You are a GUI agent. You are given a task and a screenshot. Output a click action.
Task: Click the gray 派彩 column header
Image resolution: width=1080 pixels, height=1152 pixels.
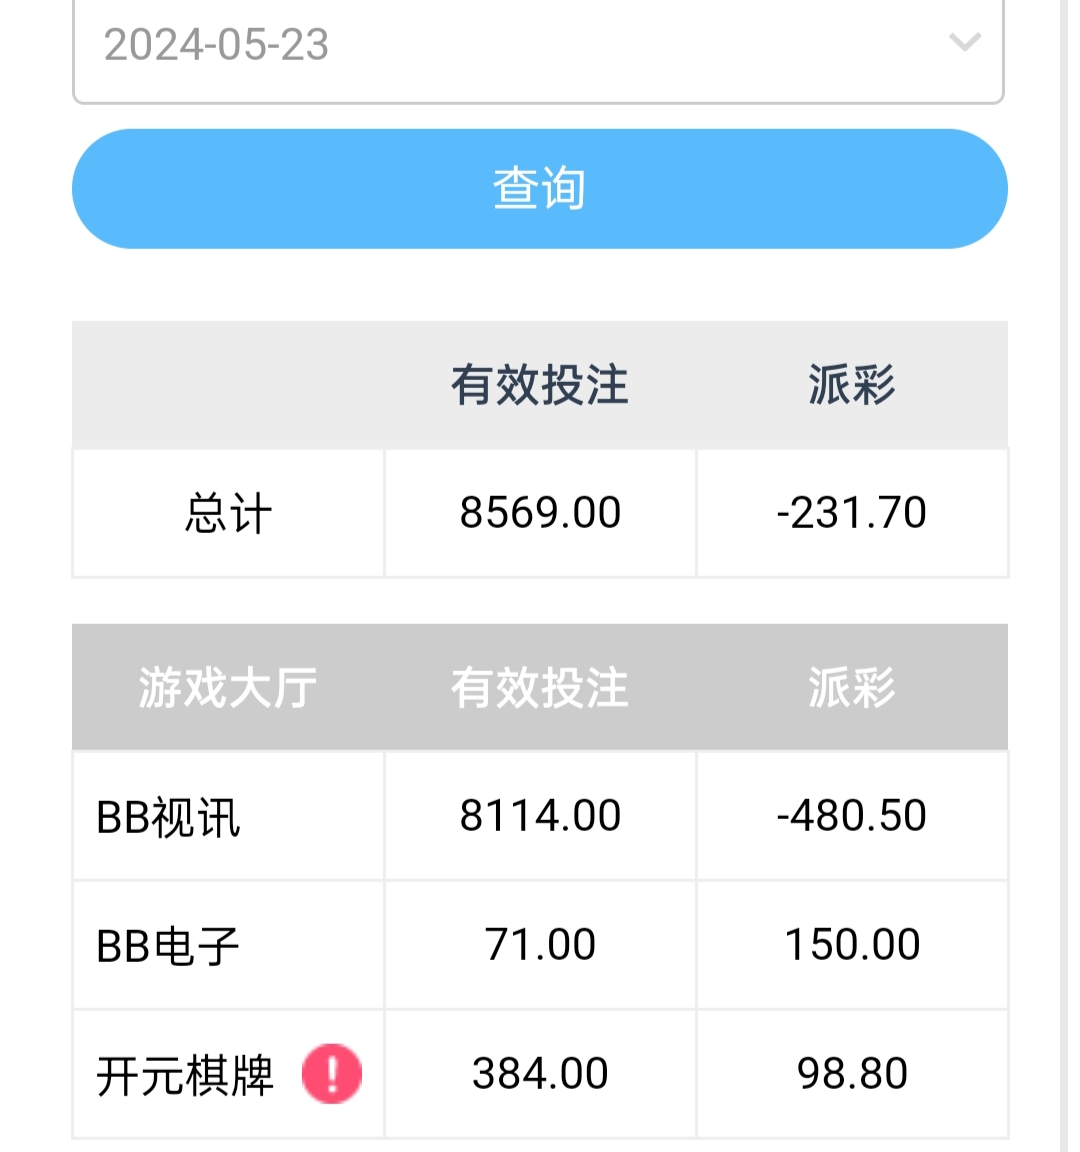click(x=852, y=688)
